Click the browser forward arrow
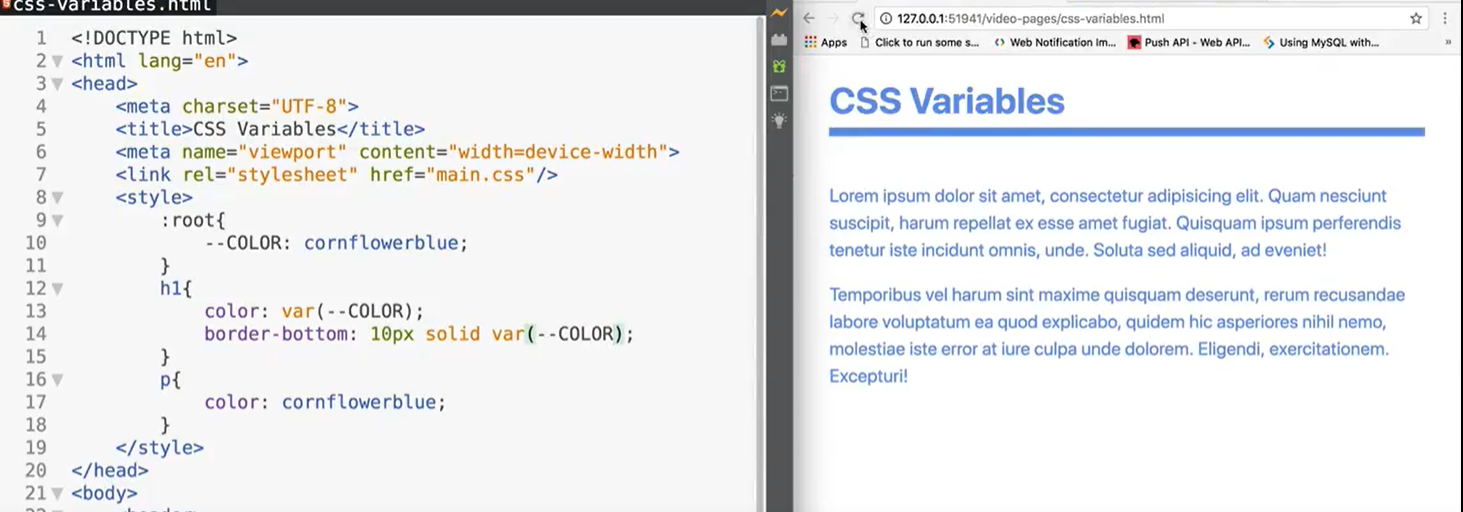This screenshot has height=512, width=1463. tap(833, 18)
